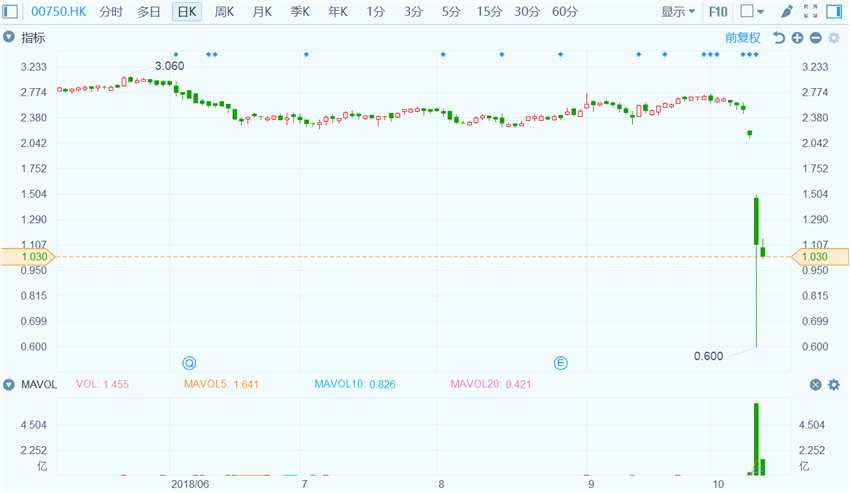
Task: Select the 周K weekly candlestick tab
Action: click(224, 11)
